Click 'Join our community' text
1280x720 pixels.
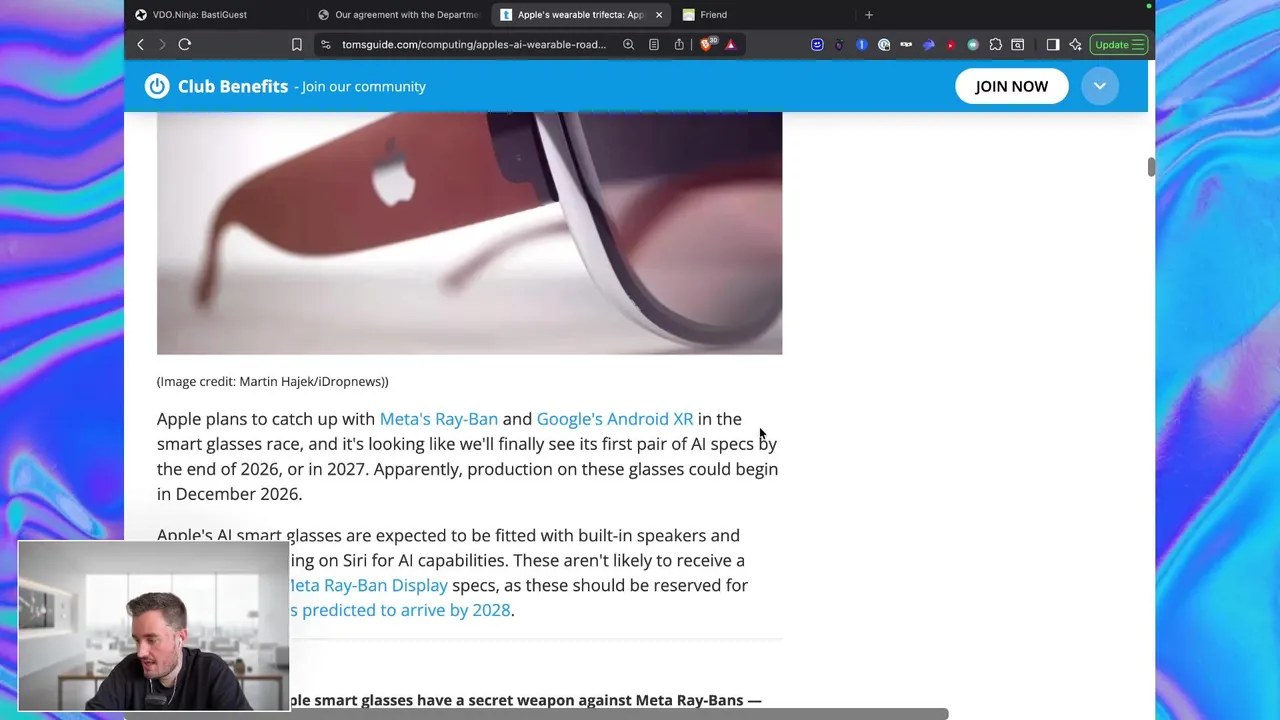pos(364,86)
